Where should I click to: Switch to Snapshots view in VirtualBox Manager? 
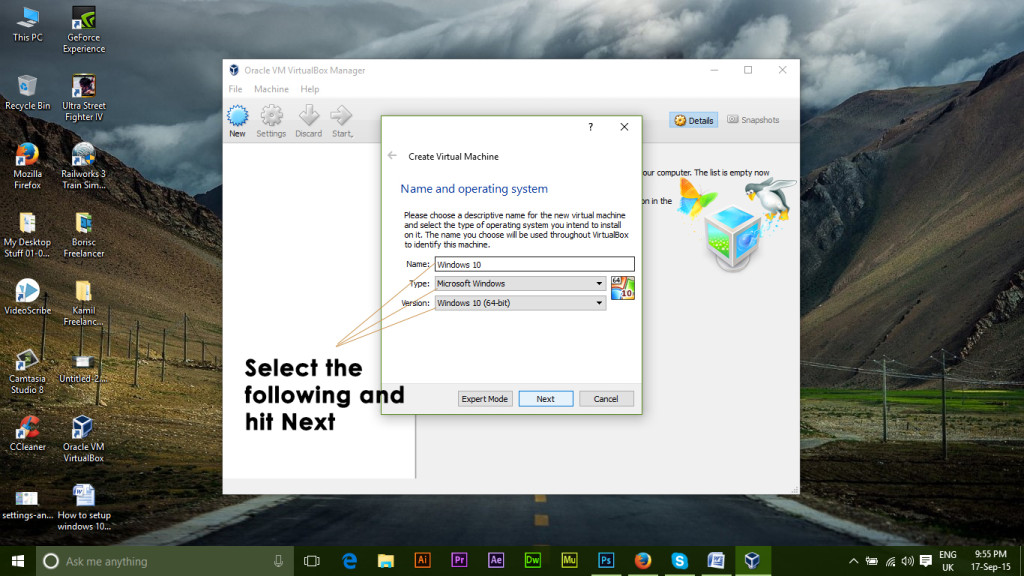click(753, 120)
